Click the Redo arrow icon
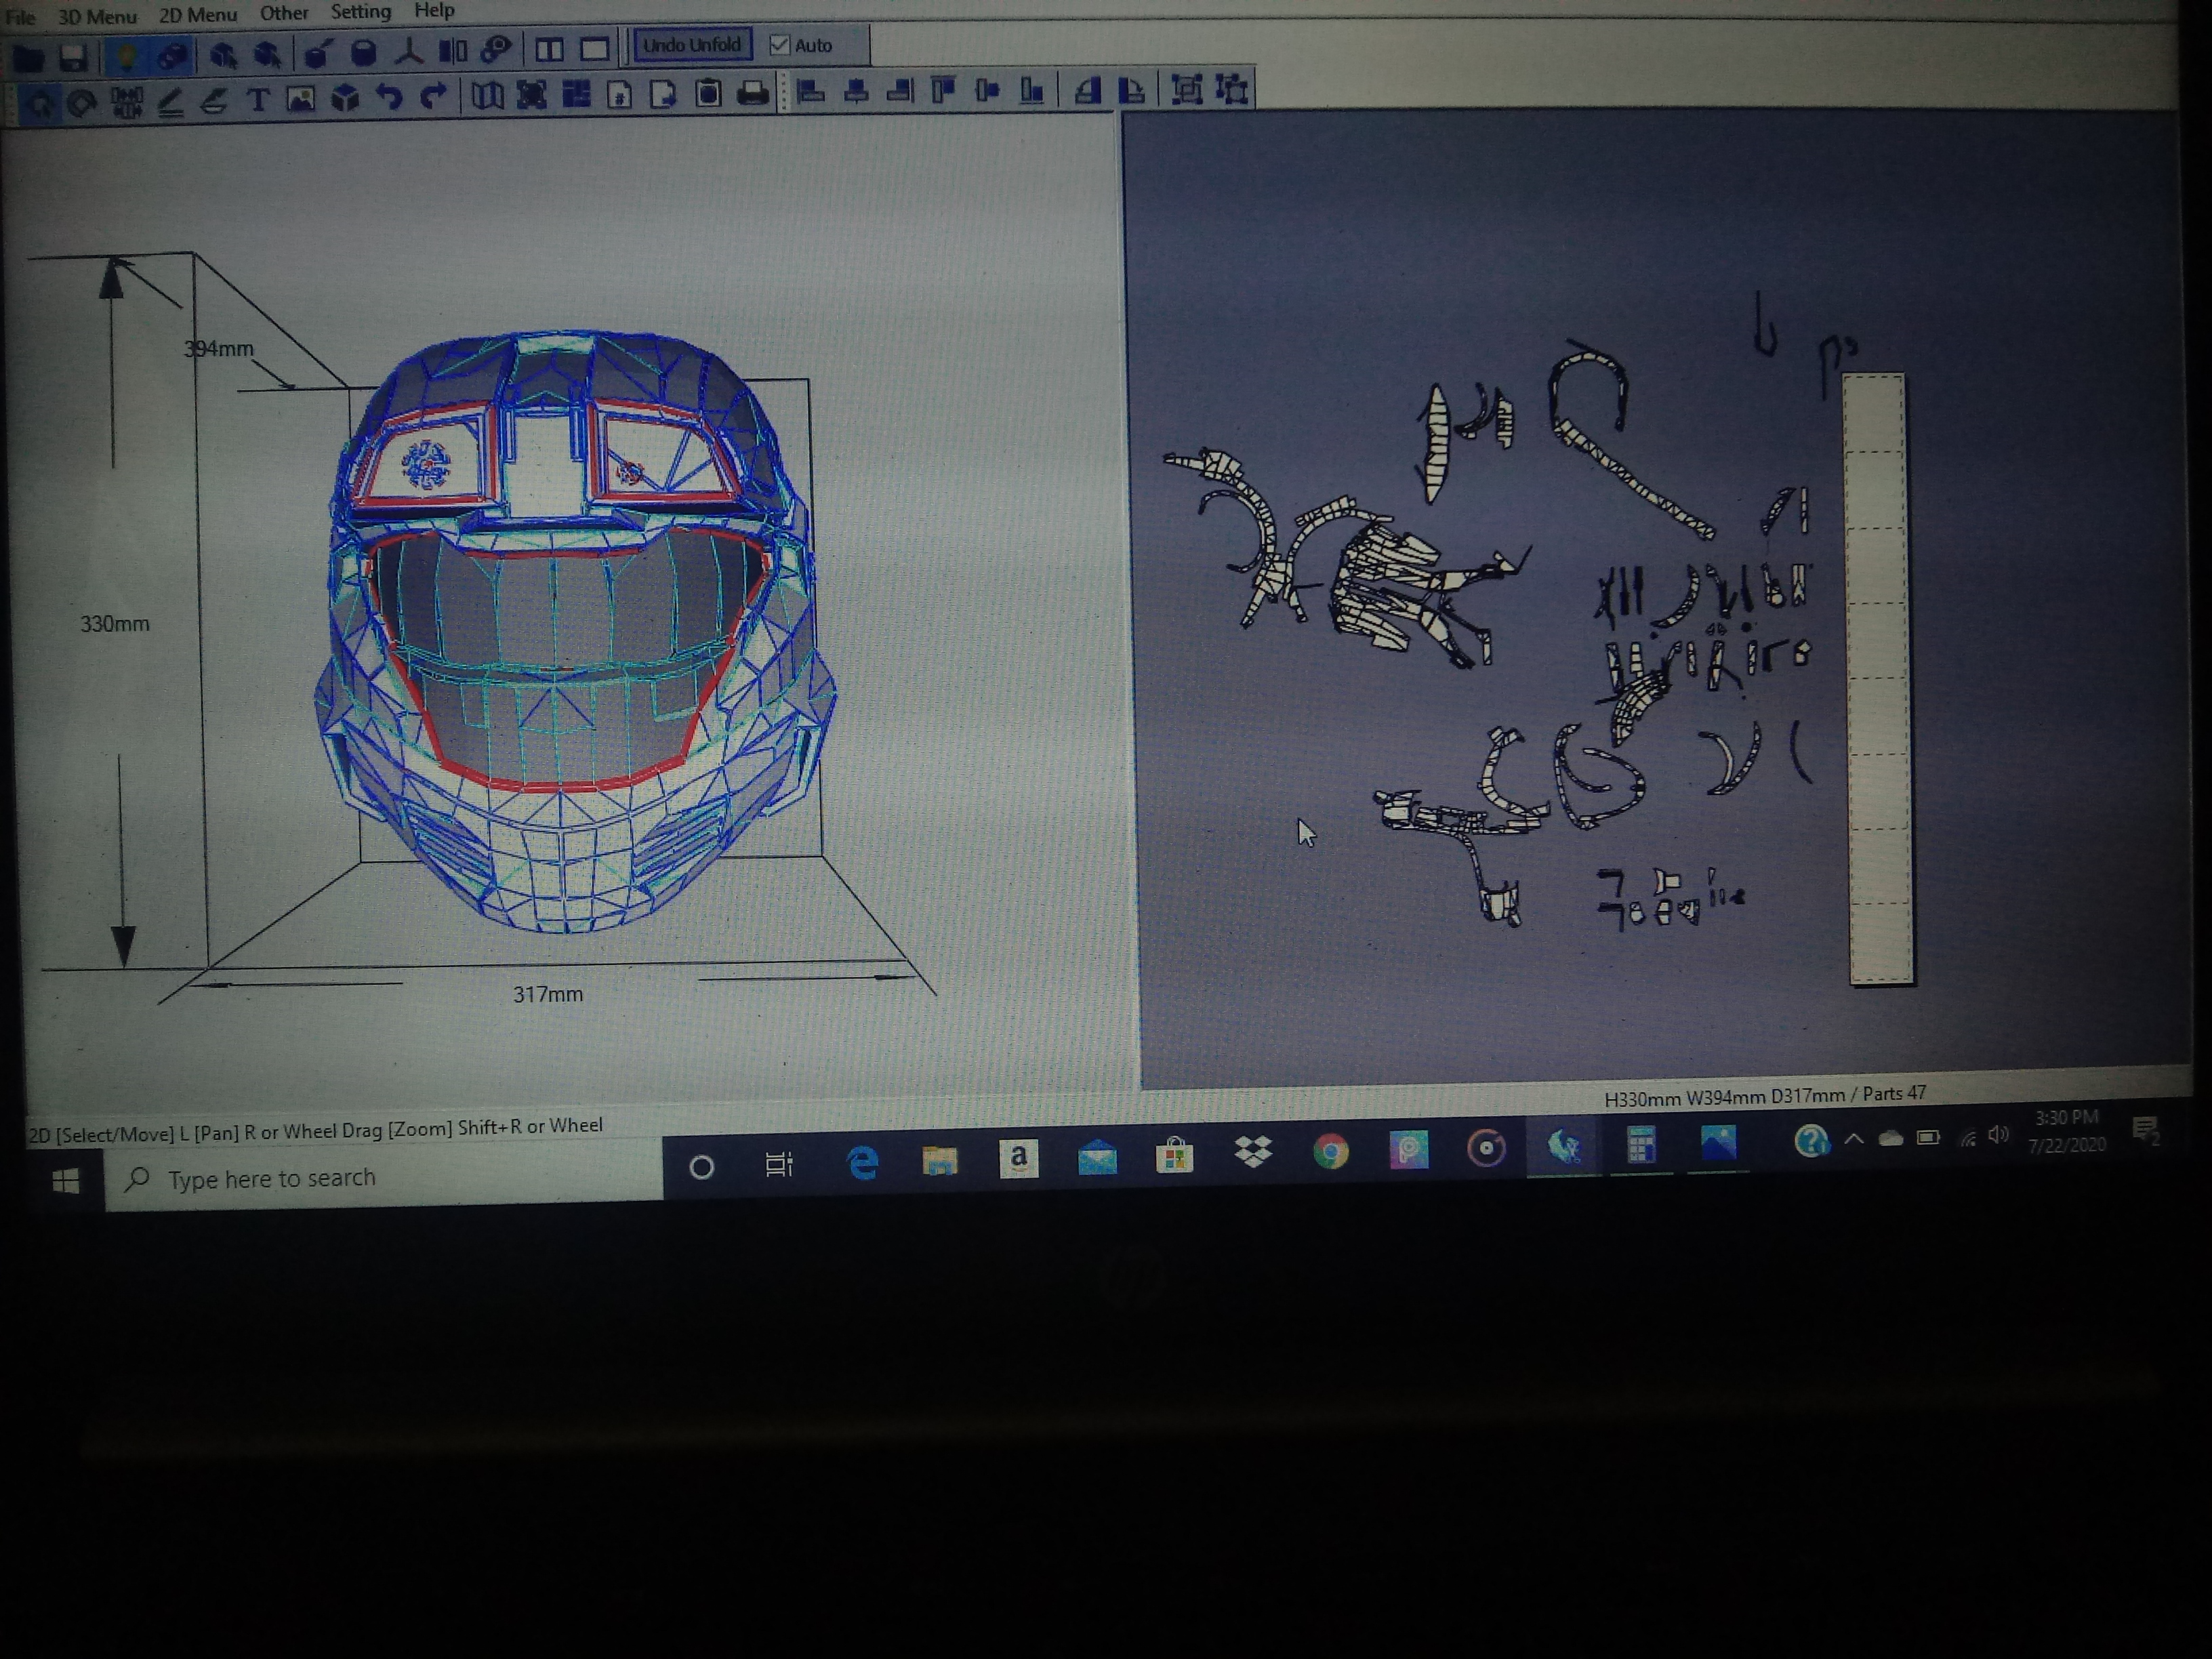2212x1659 pixels. [433, 96]
